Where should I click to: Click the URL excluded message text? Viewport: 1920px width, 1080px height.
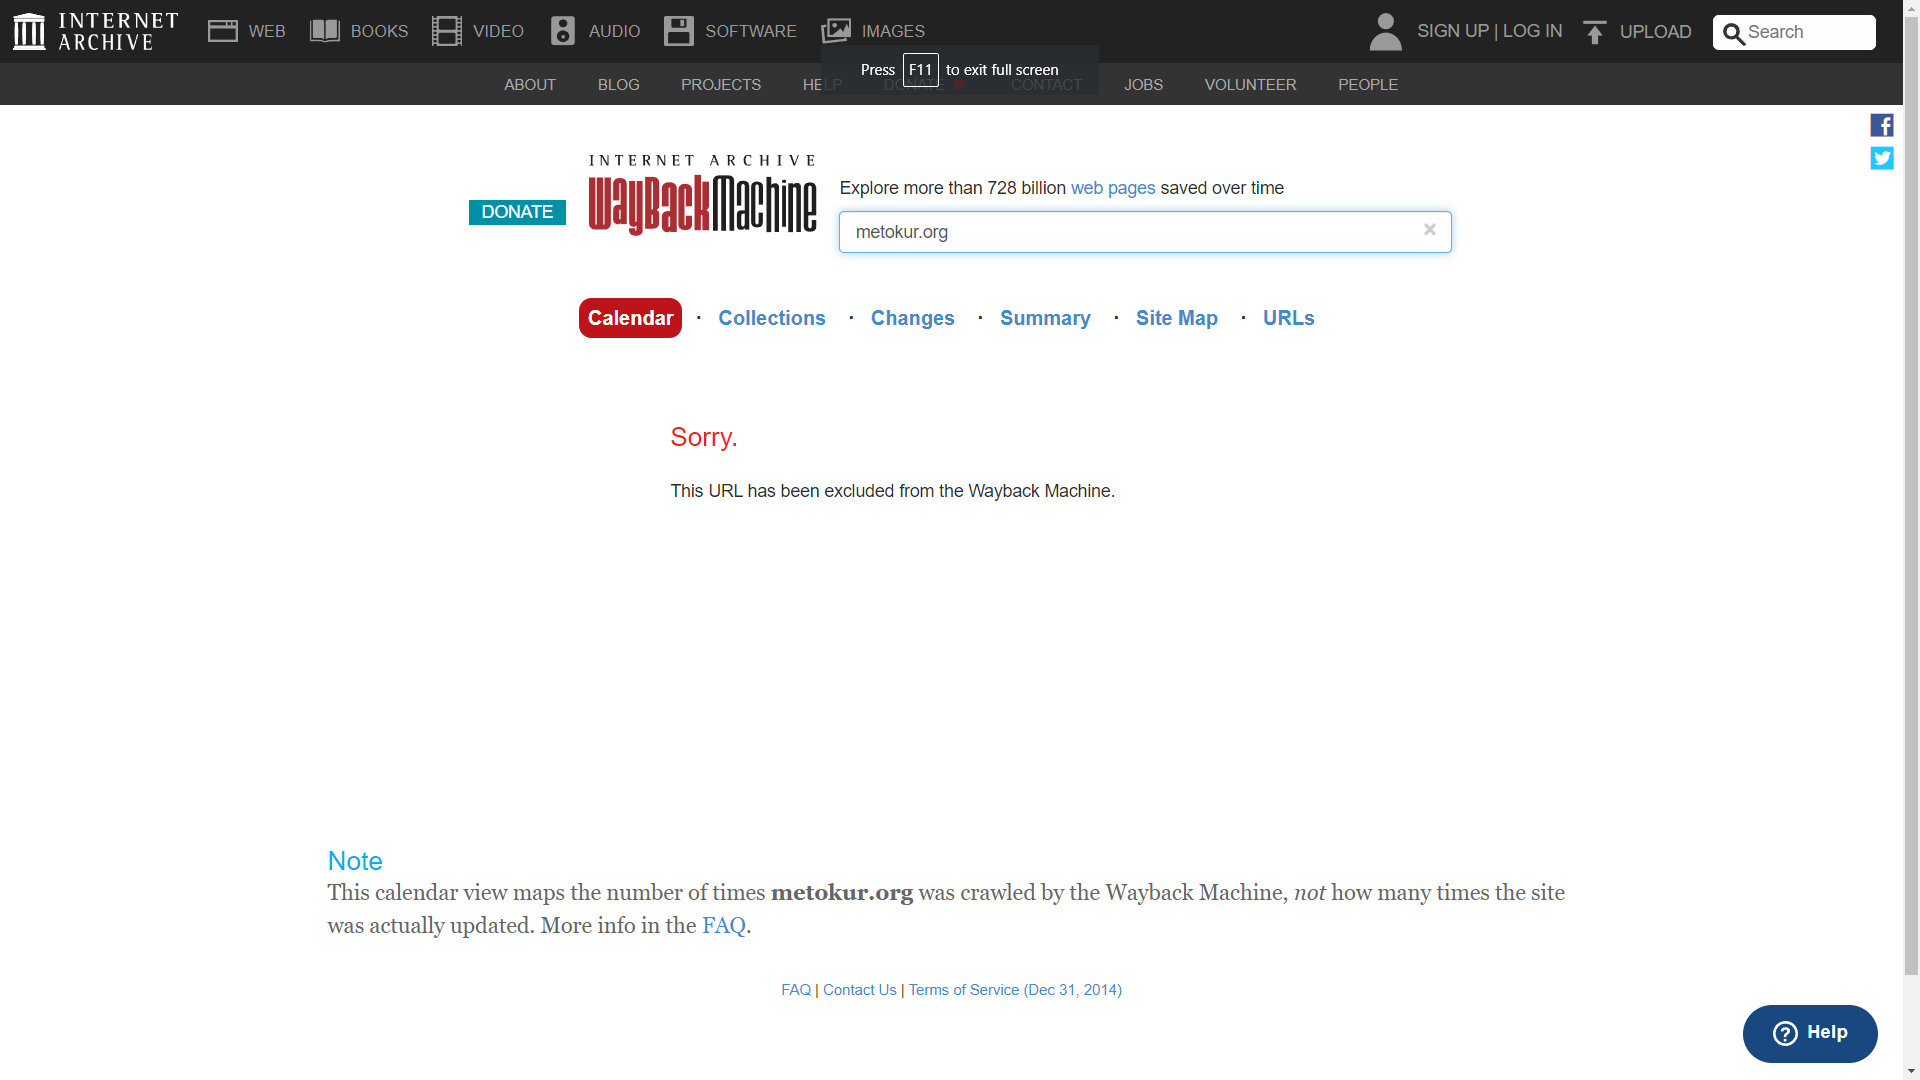(892, 491)
